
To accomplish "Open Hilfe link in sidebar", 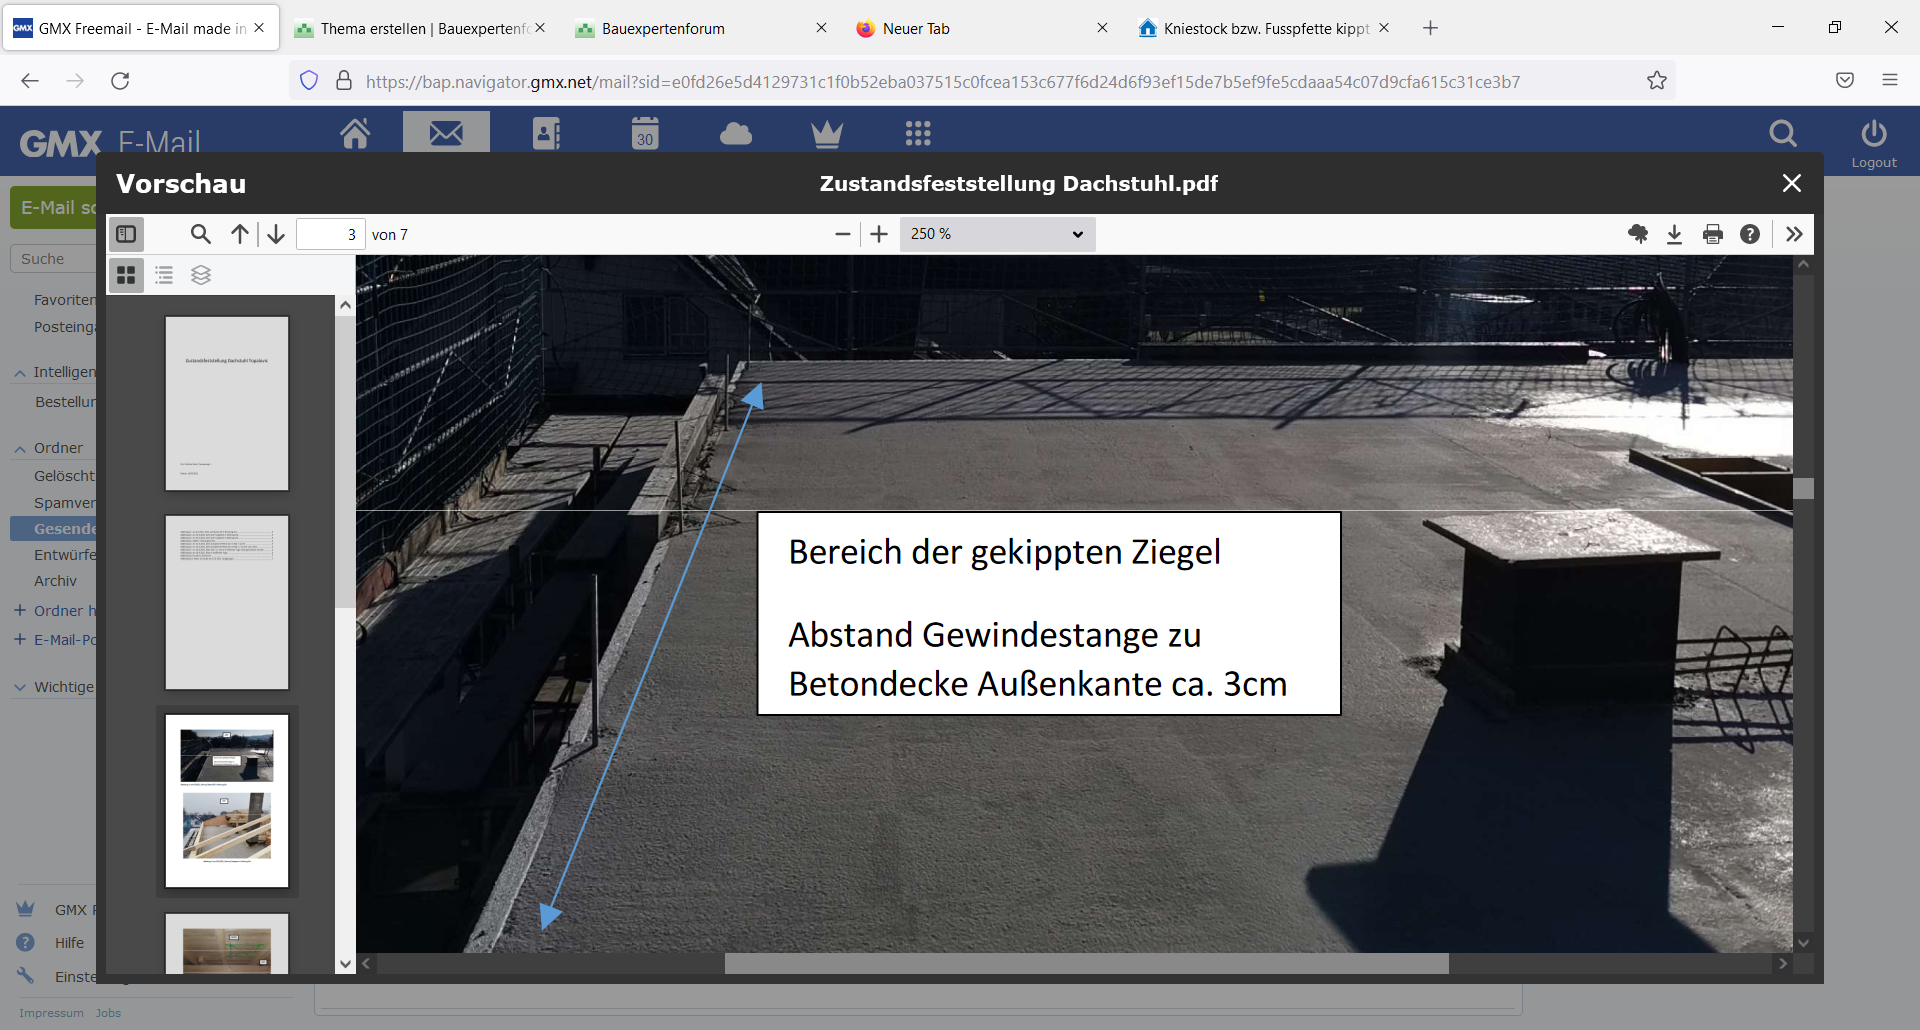I will click(x=69, y=943).
